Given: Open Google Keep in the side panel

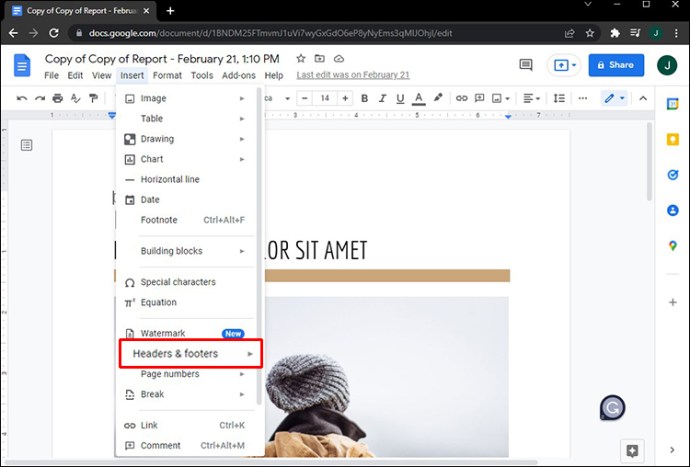Looking at the screenshot, I should coord(672,140).
